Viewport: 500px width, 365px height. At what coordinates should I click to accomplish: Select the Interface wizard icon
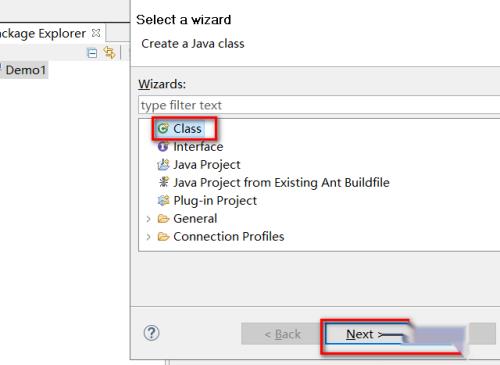coord(163,146)
